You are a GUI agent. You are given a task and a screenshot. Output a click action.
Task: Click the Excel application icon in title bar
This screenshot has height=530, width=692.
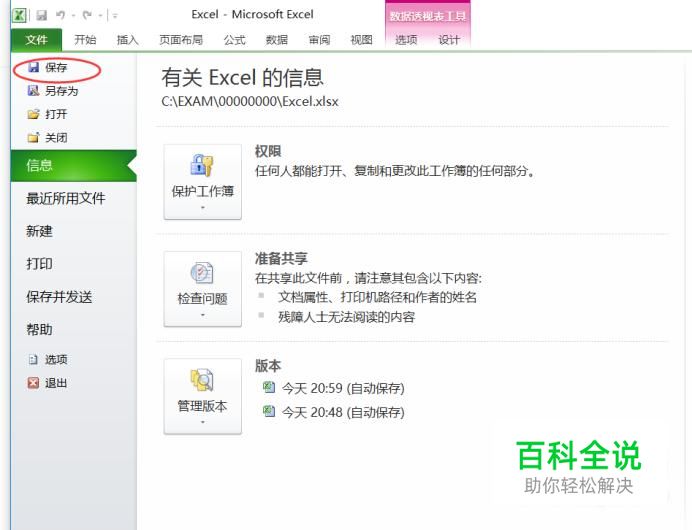pyautogui.click(x=19, y=15)
